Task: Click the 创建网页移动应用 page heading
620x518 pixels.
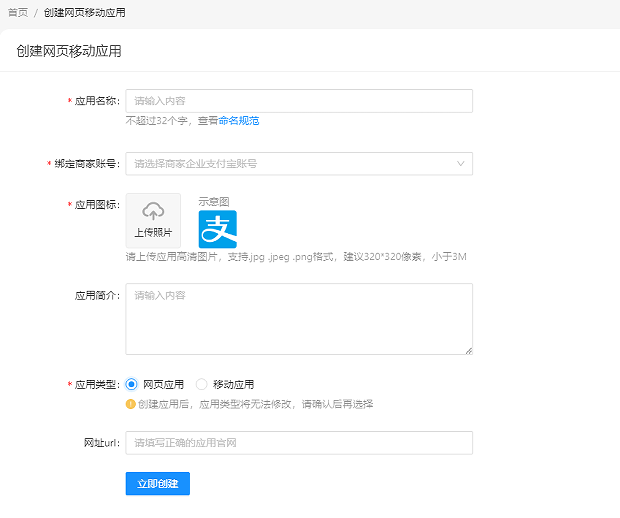Action: point(69,50)
